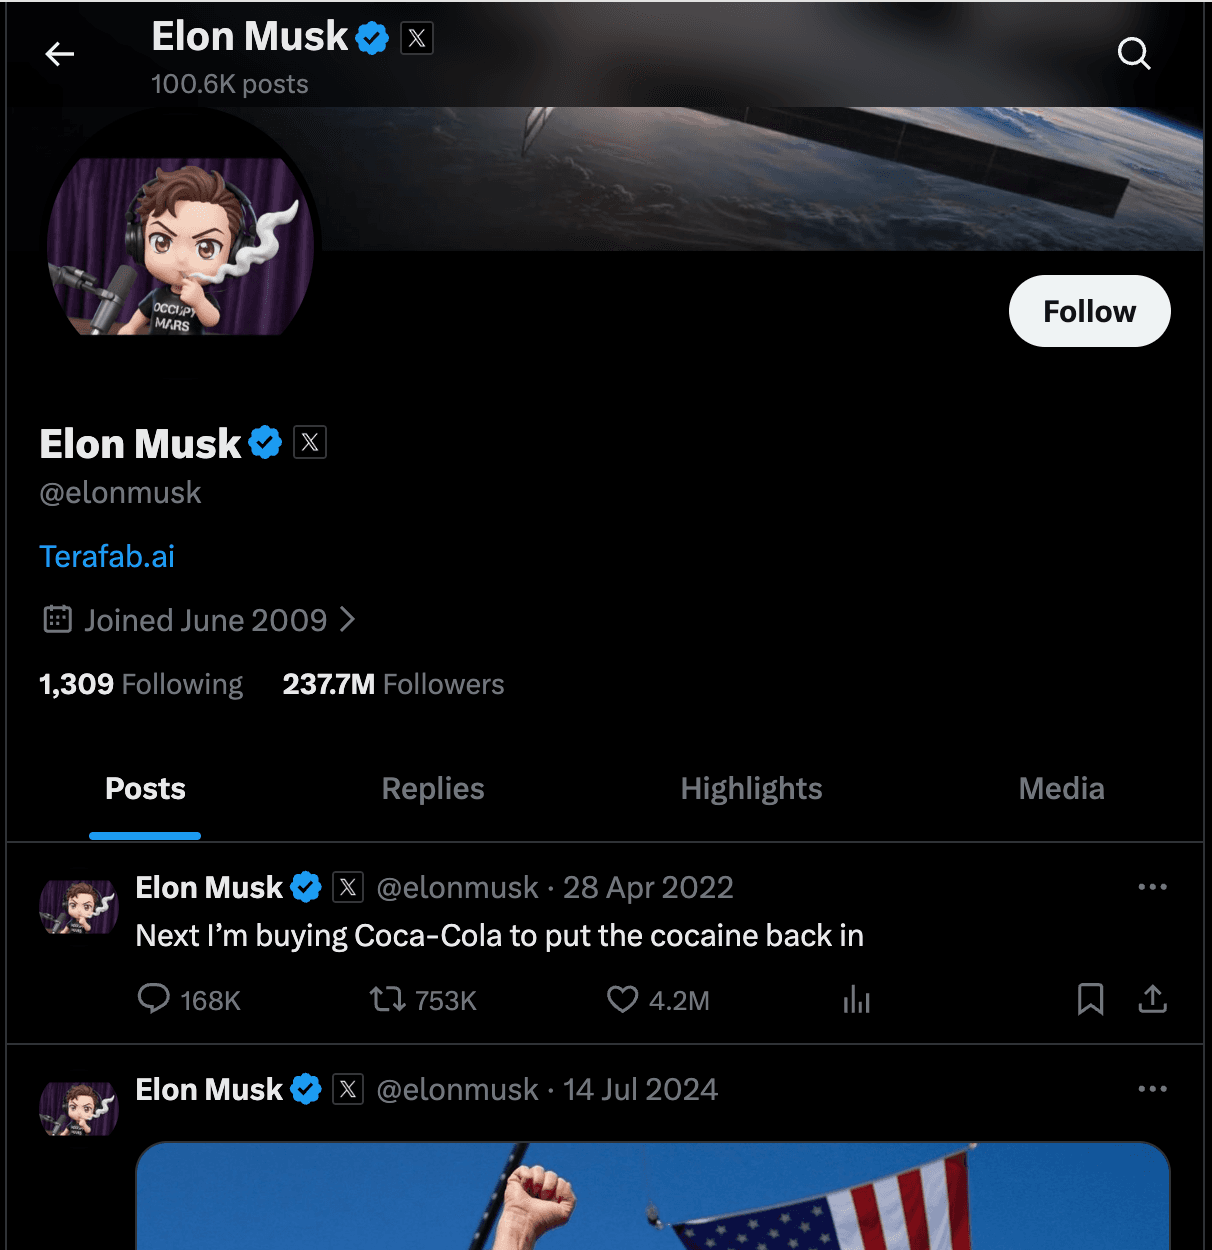Click the blue verified badge next to Elon Musk
1212x1250 pixels.
[x=264, y=442]
